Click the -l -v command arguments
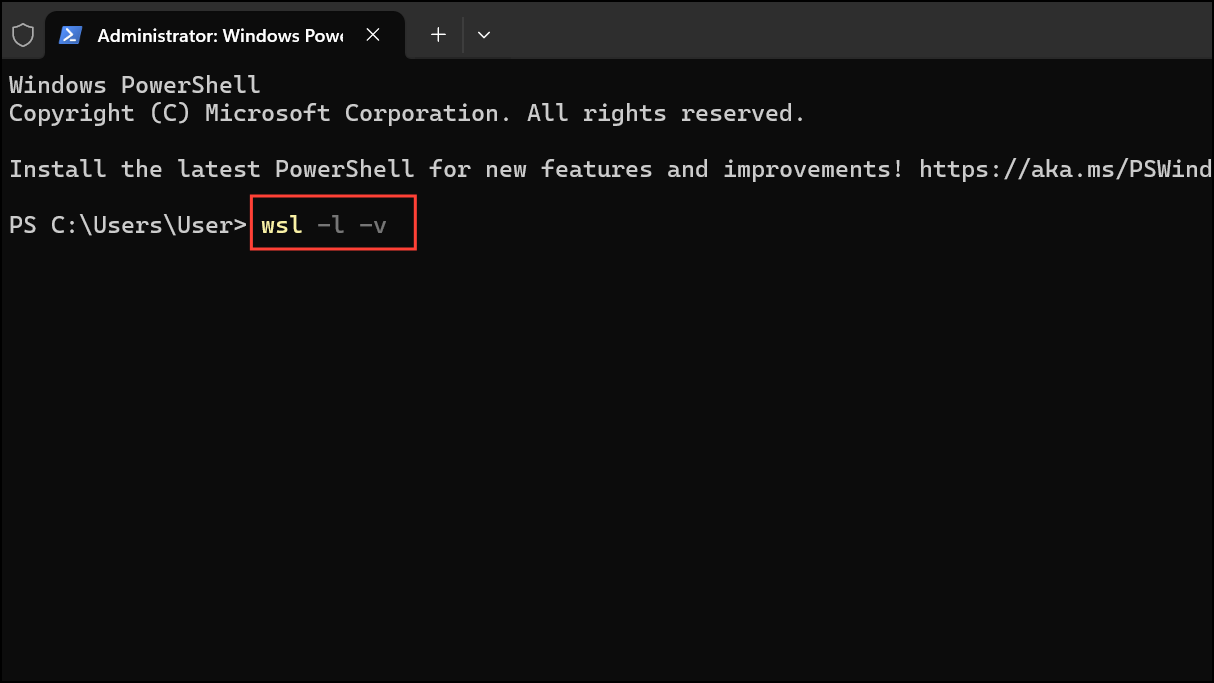Screen dimensions: 1214x683 [x=354, y=224]
